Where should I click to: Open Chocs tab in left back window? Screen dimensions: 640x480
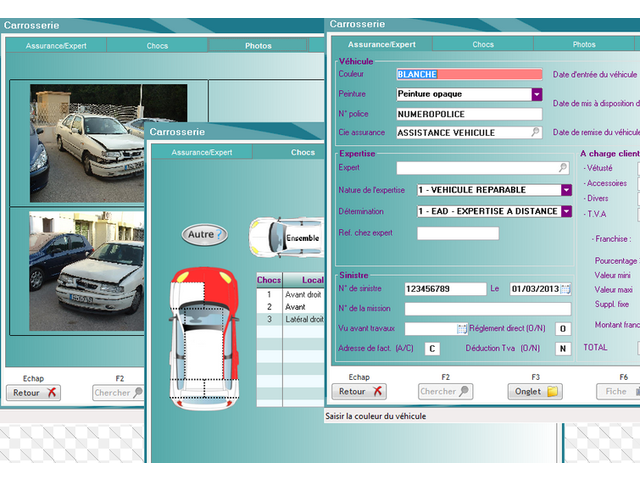pos(157,46)
